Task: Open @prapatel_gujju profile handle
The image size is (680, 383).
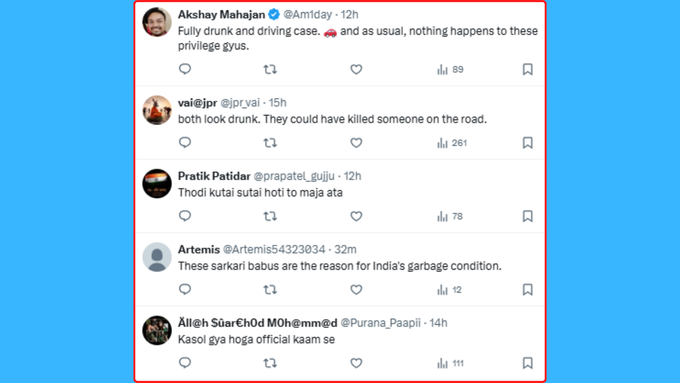Action: tap(294, 176)
